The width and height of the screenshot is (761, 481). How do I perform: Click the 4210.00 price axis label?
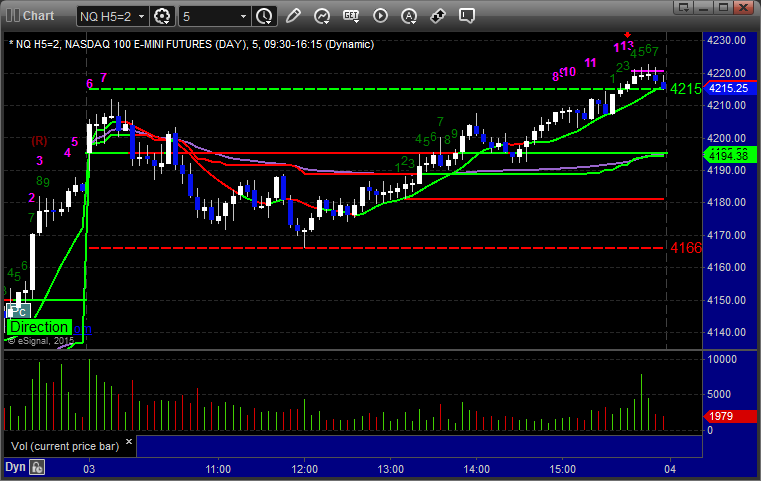pos(727,105)
